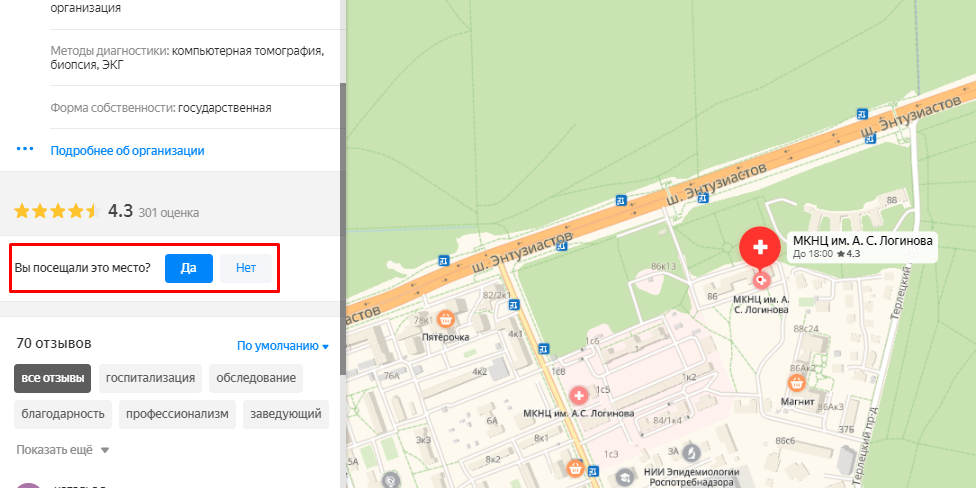Answer Нет to visited this place
976x488 pixels.
[246, 268]
